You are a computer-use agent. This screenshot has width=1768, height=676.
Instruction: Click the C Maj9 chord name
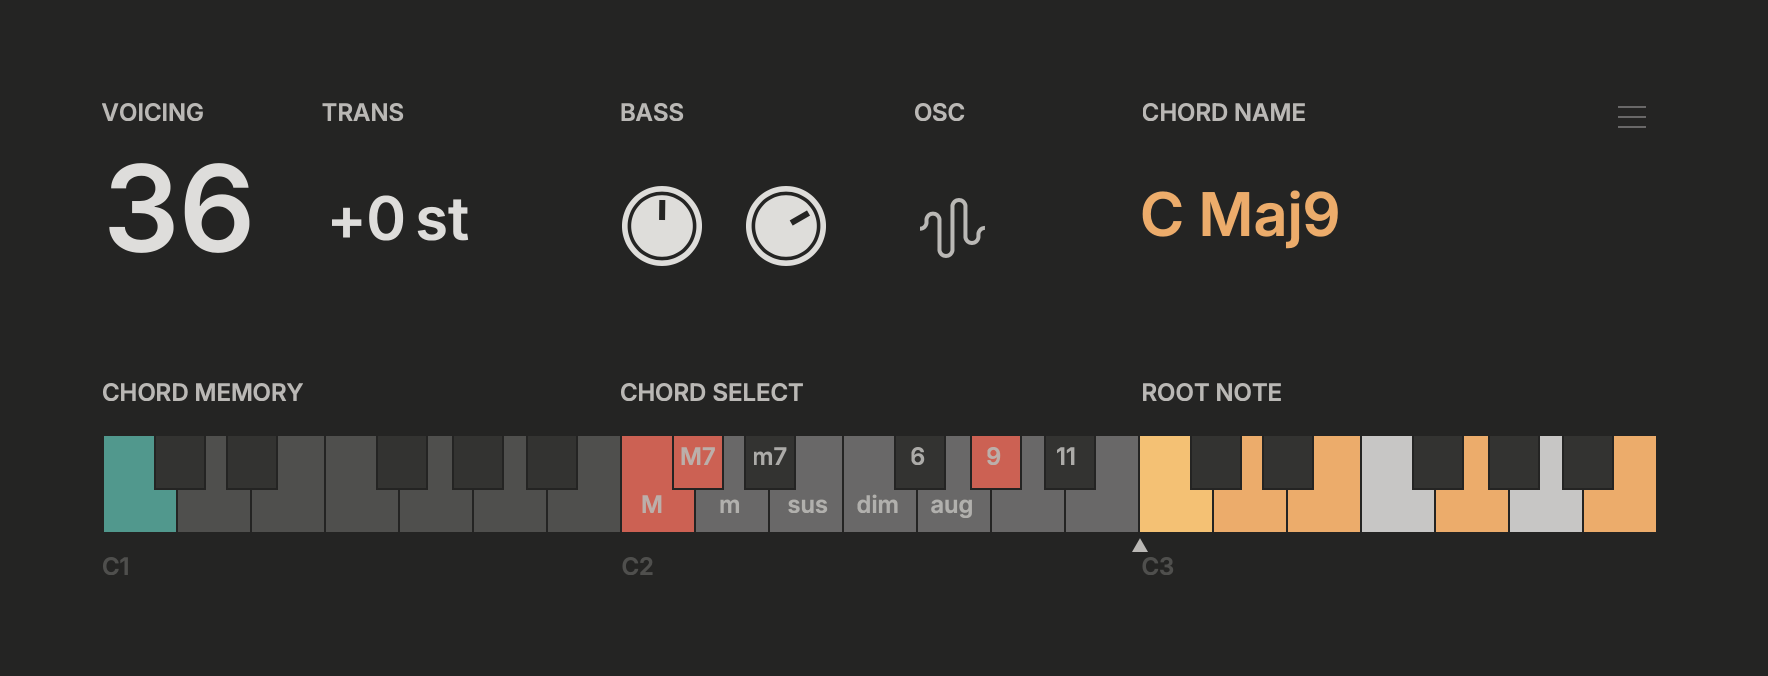click(x=1240, y=215)
